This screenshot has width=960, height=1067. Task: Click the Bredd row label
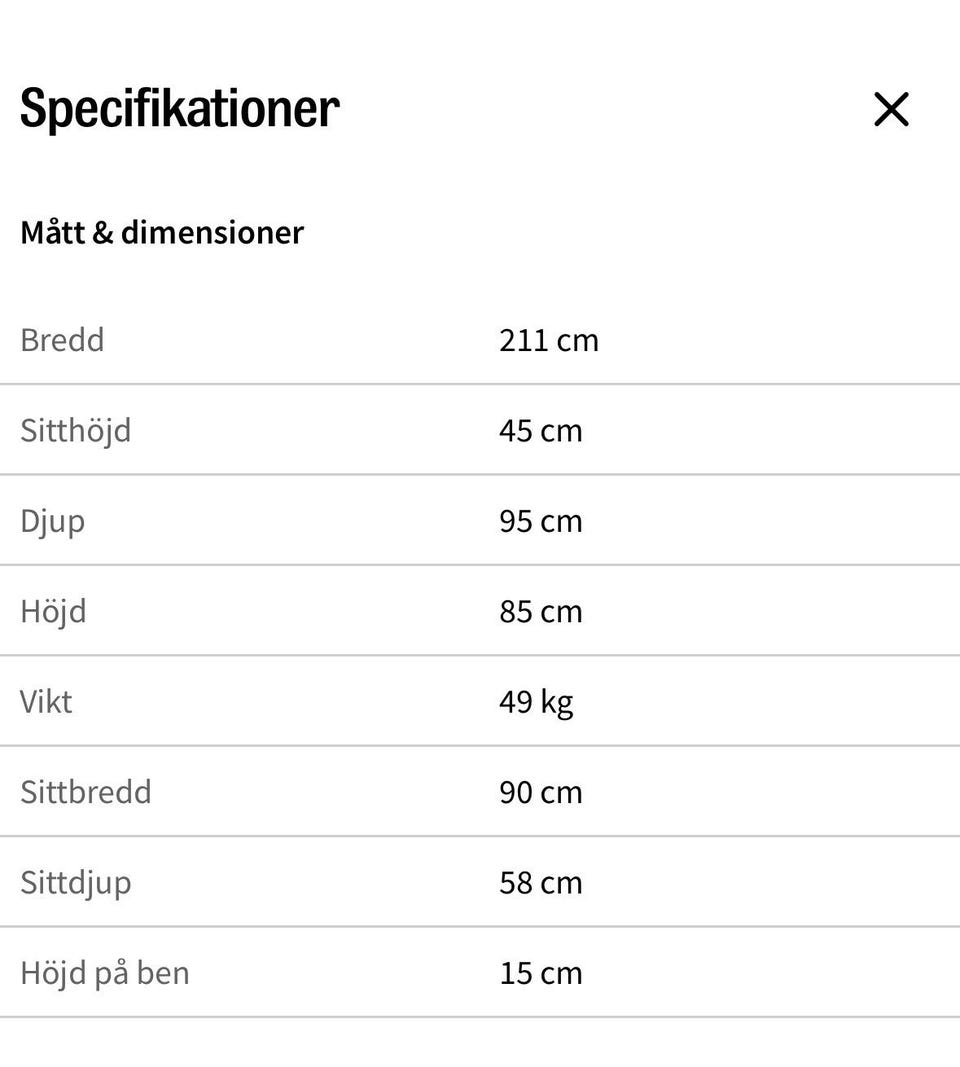(62, 340)
